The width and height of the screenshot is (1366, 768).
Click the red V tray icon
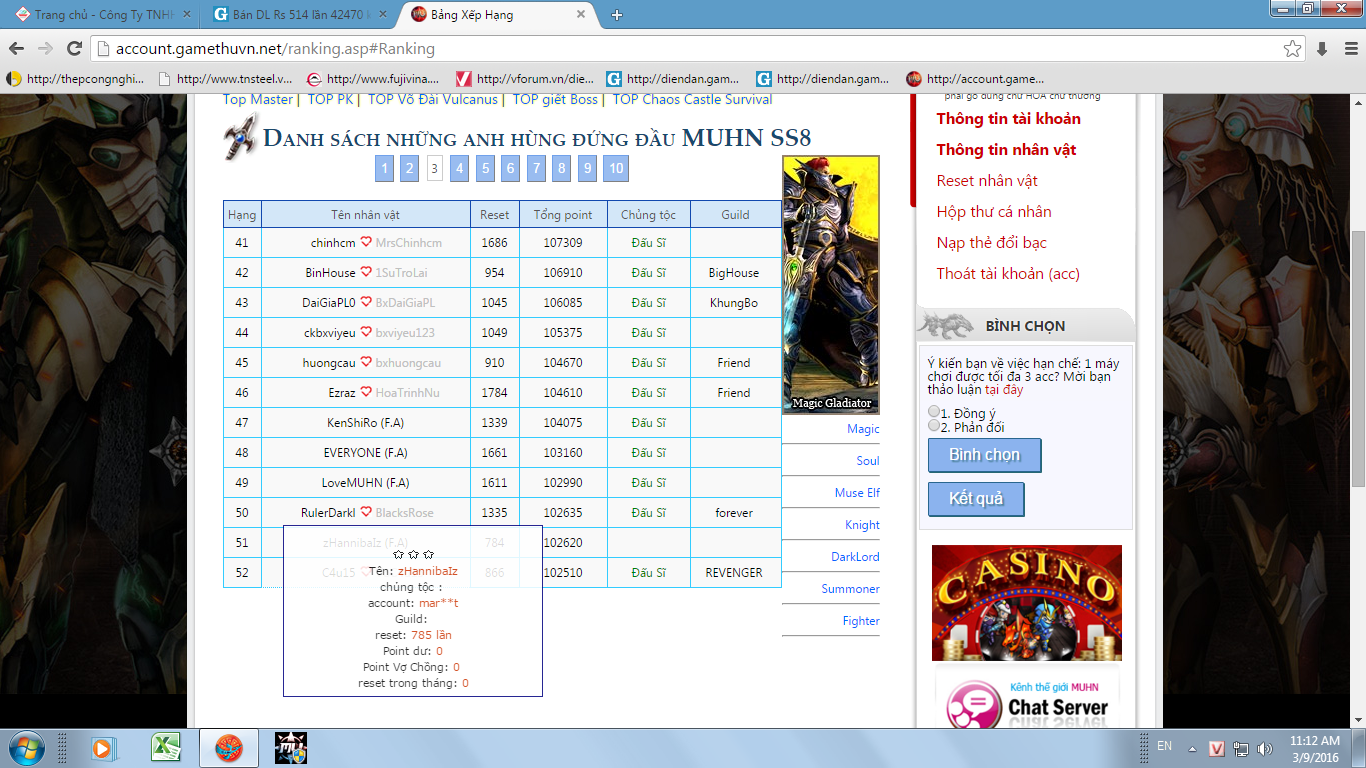point(1217,748)
